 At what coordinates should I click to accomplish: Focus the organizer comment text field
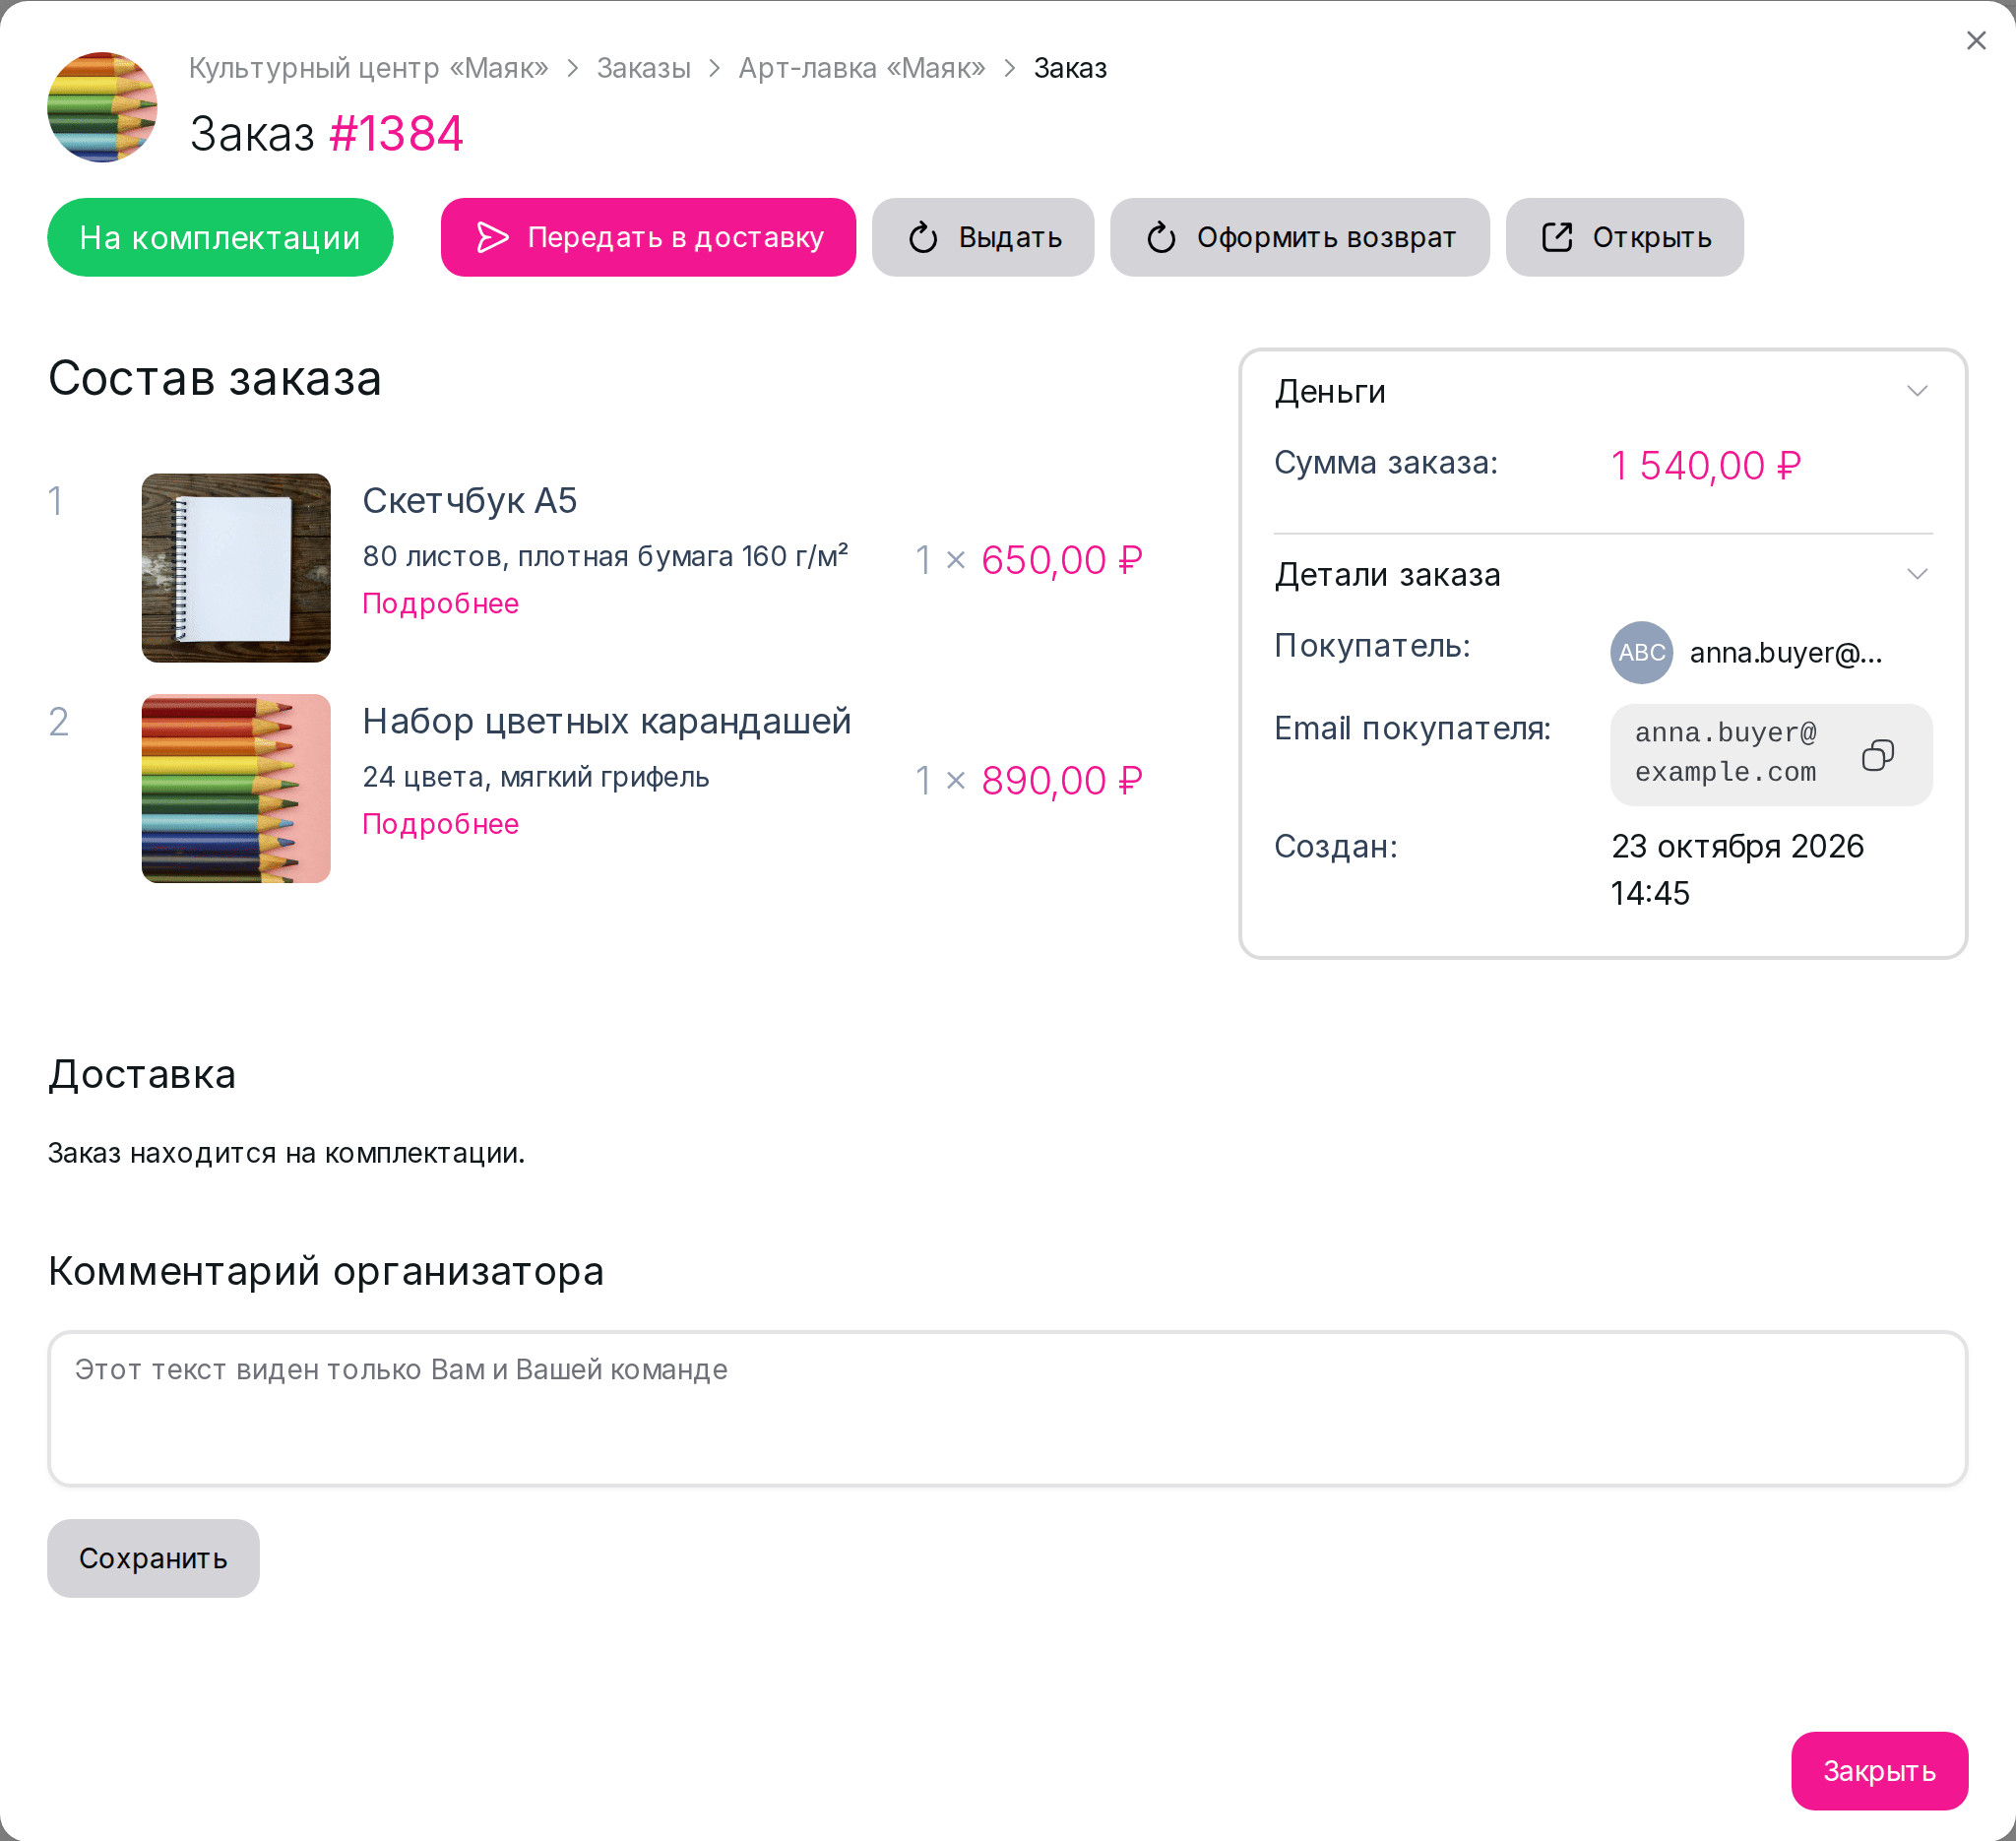pyautogui.click(x=1007, y=1408)
